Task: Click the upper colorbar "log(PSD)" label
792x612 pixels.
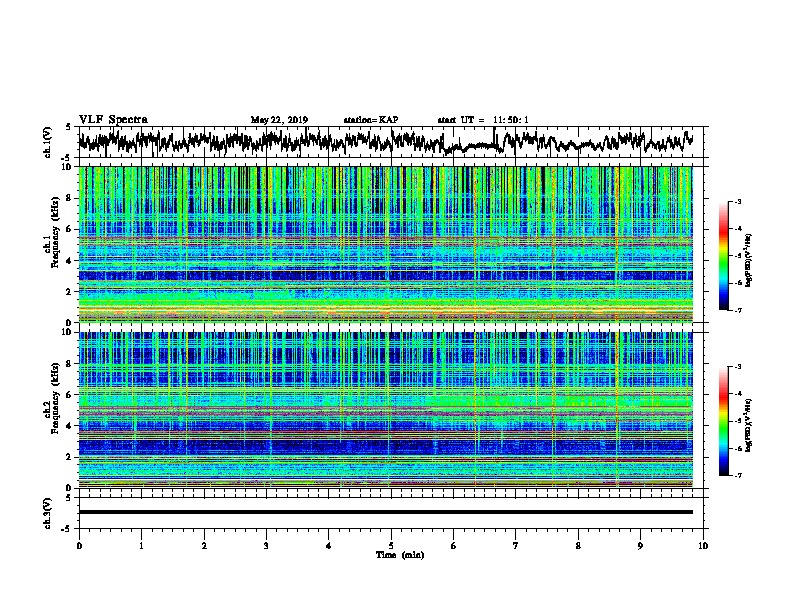Action: click(748, 260)
